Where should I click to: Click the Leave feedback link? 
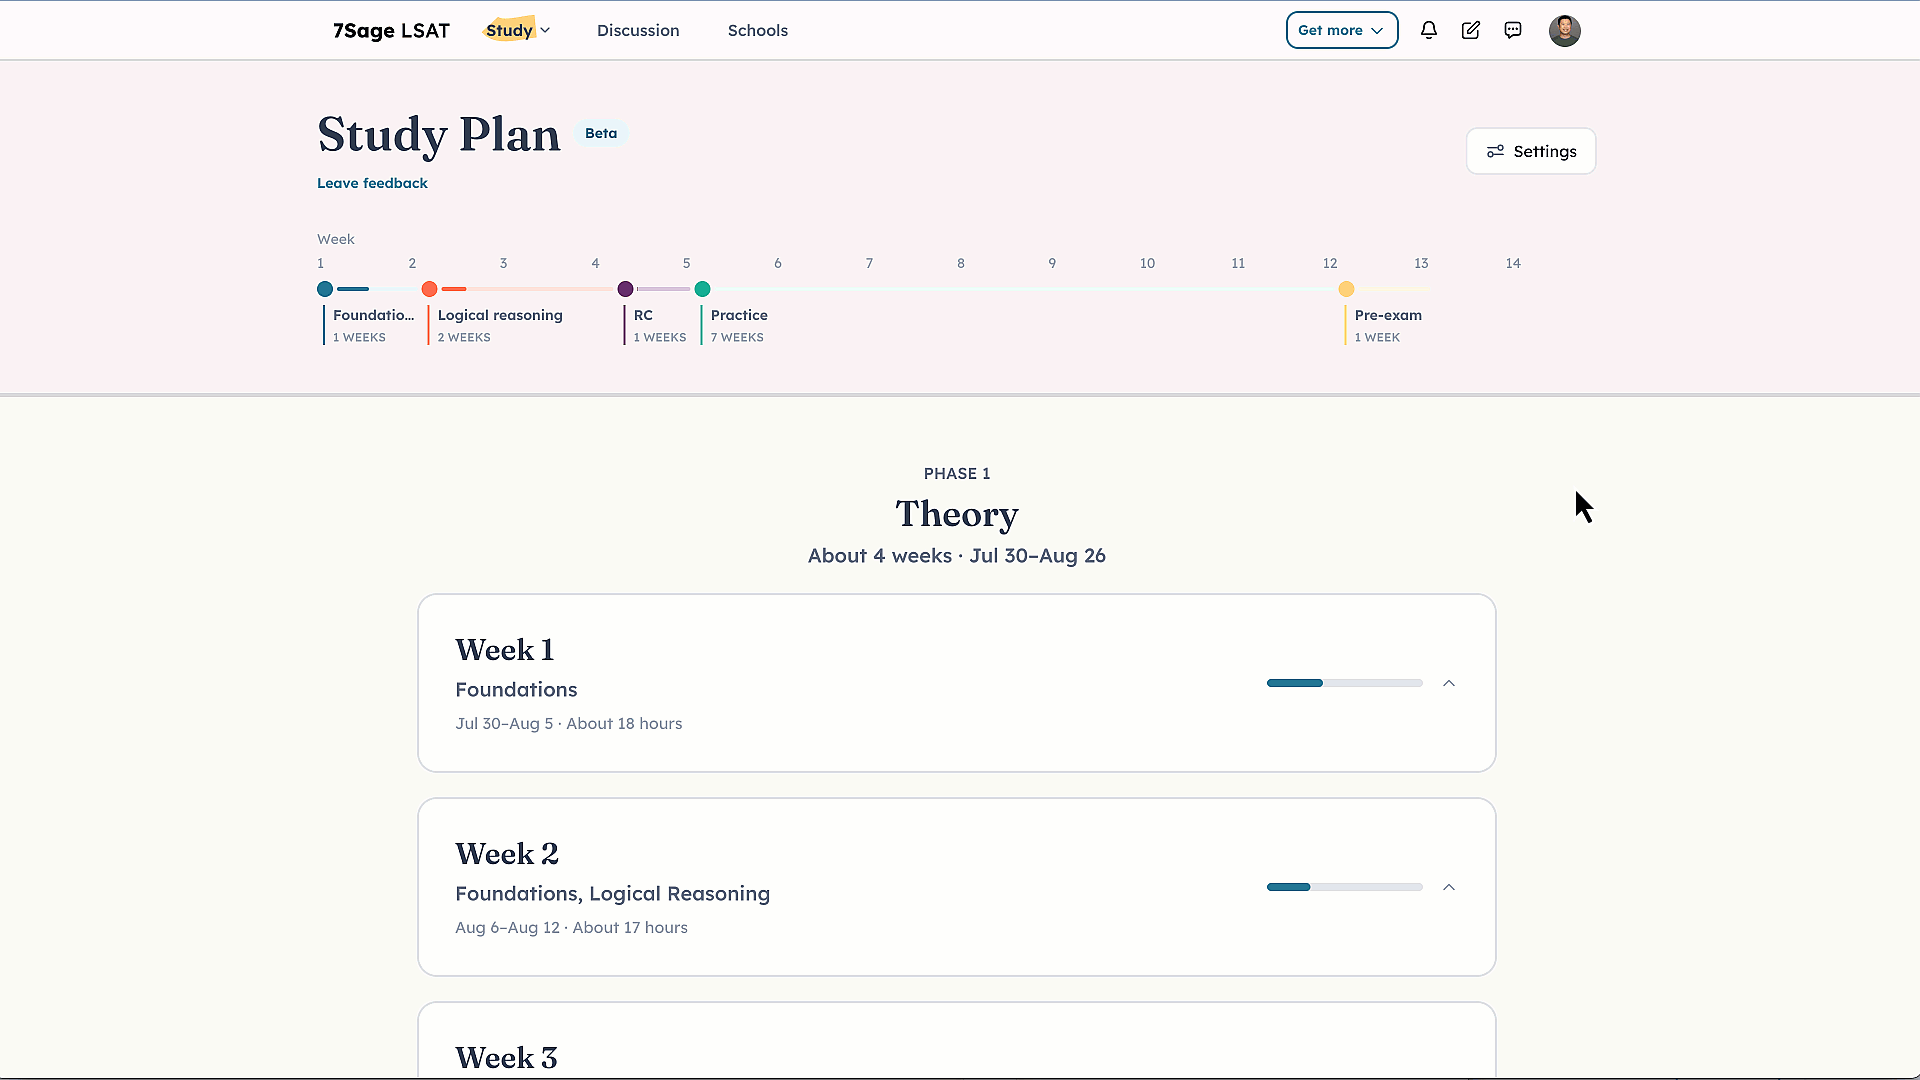point(372,183)
